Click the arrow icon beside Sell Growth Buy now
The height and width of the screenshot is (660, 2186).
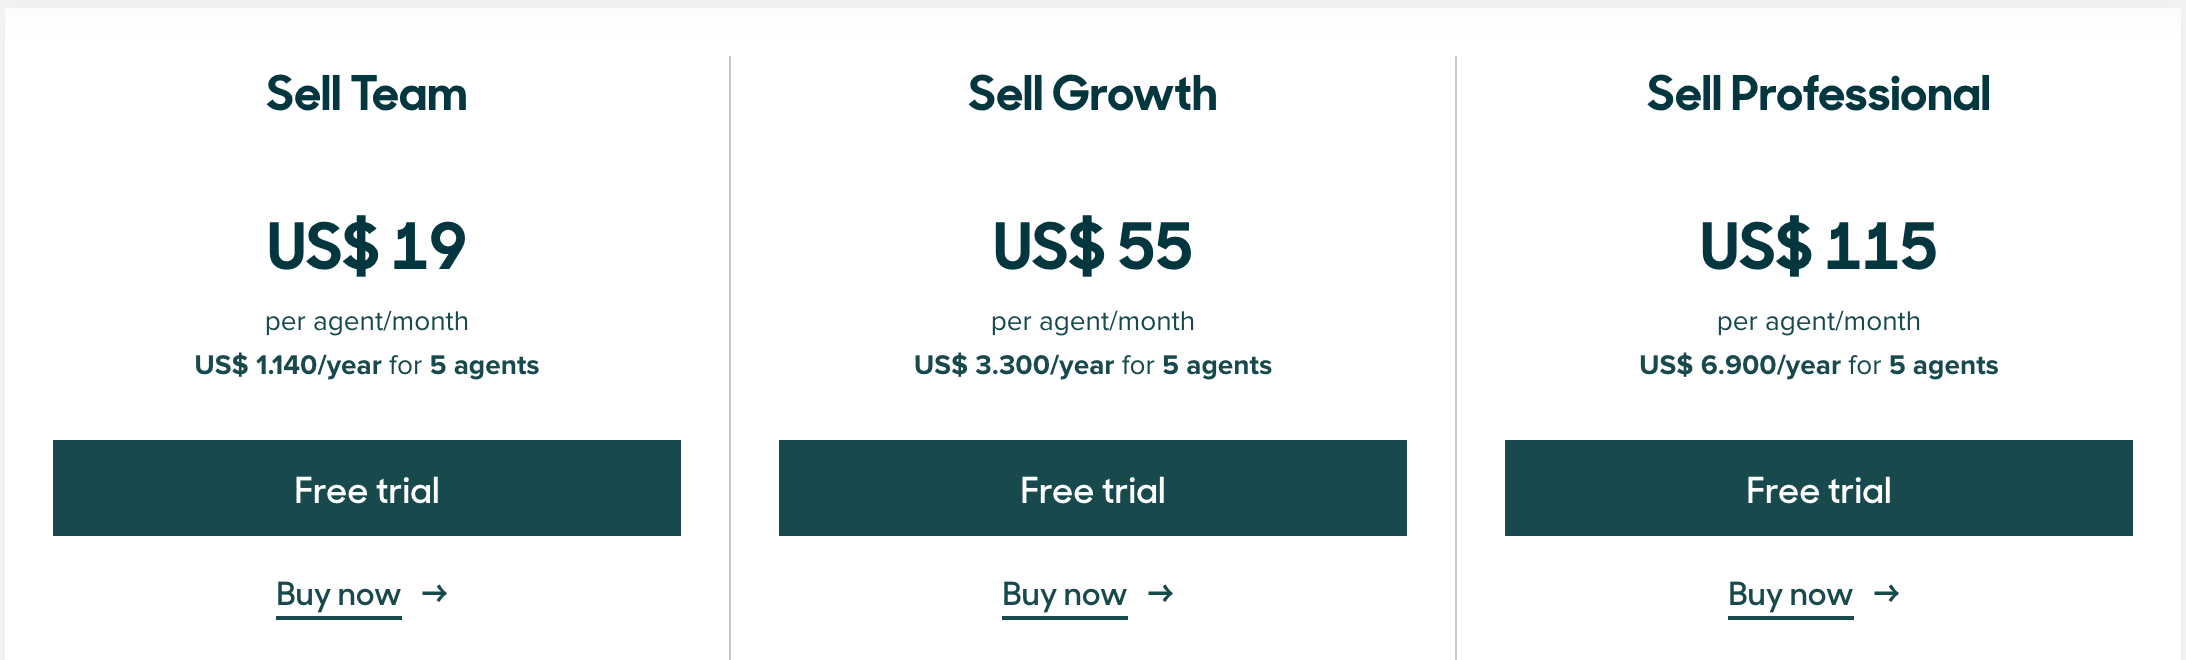coord(1161,594)
